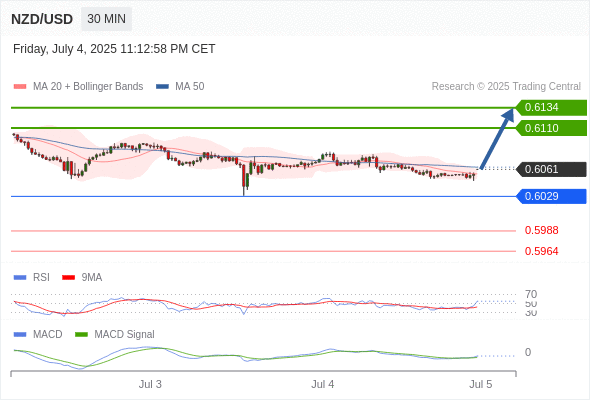This screenshot has width=590, height=400.
Task: Click the NZD/USD pair title
Action: [42, 19]
